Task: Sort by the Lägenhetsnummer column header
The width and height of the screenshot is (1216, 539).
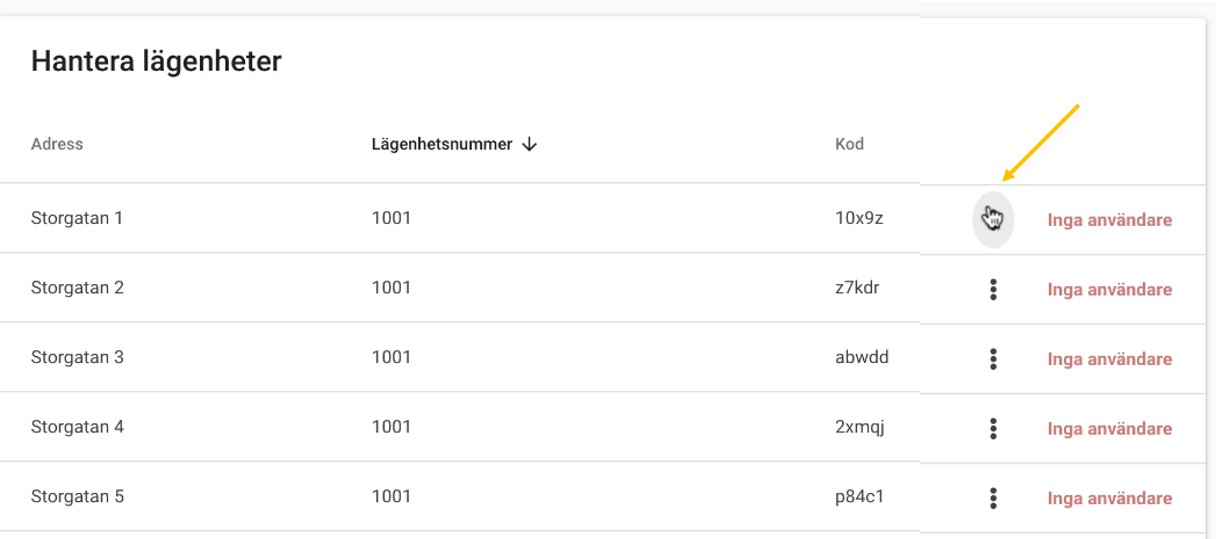Action: [x=442, y=144]
